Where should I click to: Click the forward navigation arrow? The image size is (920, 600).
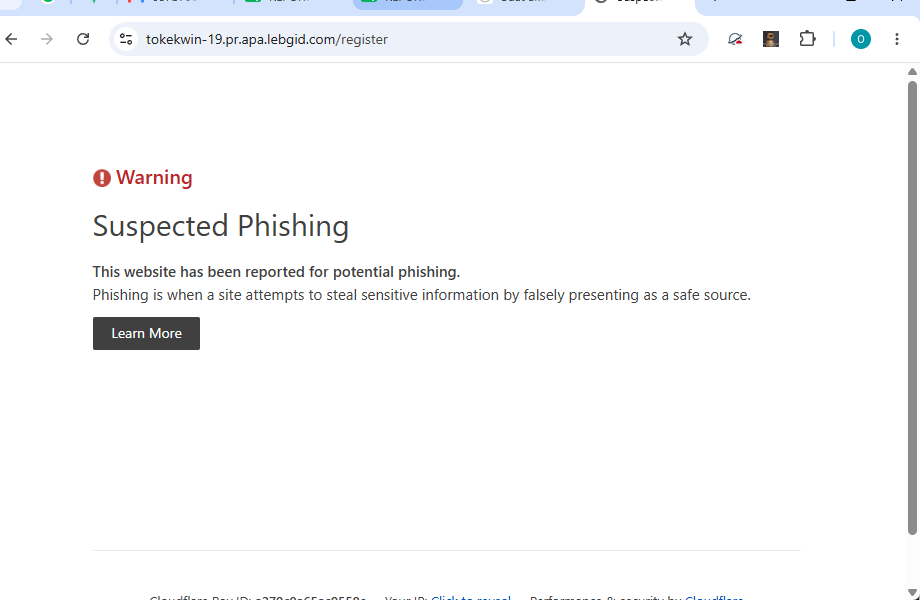coord(47,39)
